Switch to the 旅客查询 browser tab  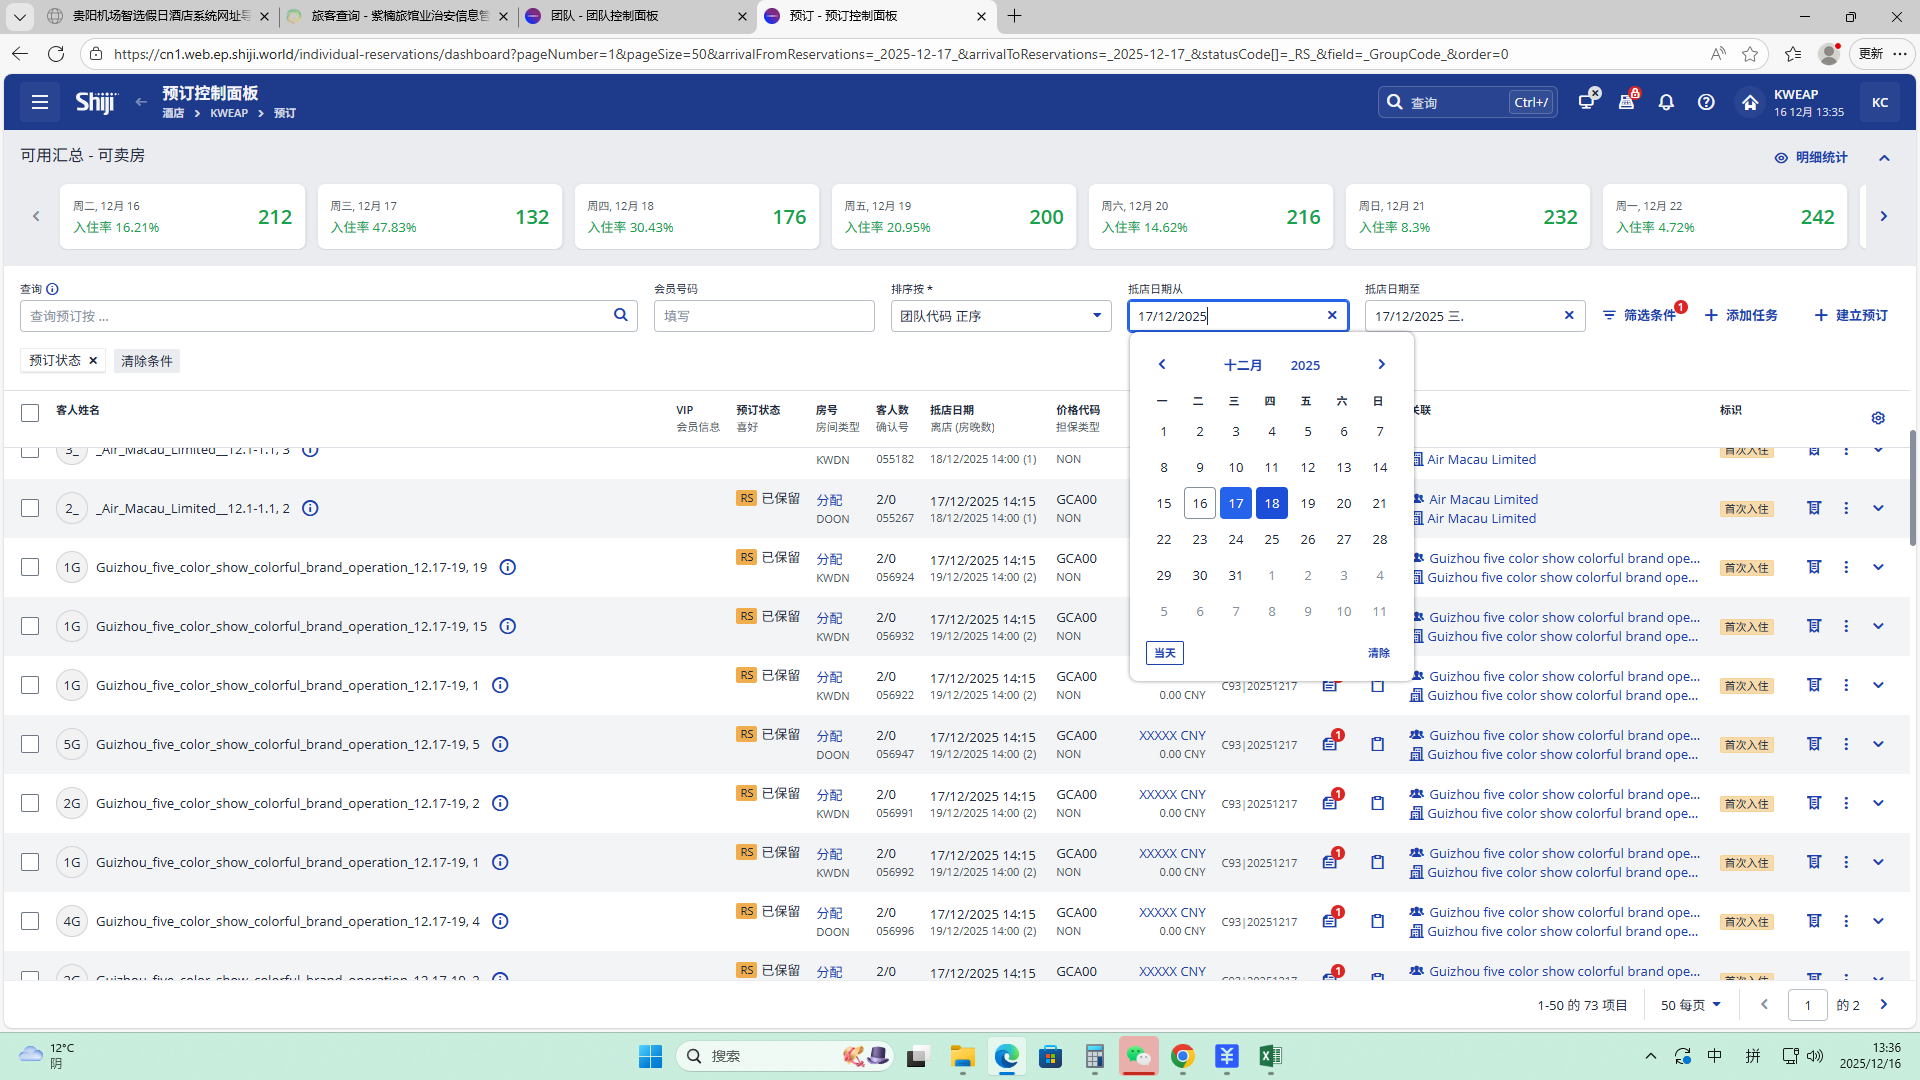coord(397,16)
